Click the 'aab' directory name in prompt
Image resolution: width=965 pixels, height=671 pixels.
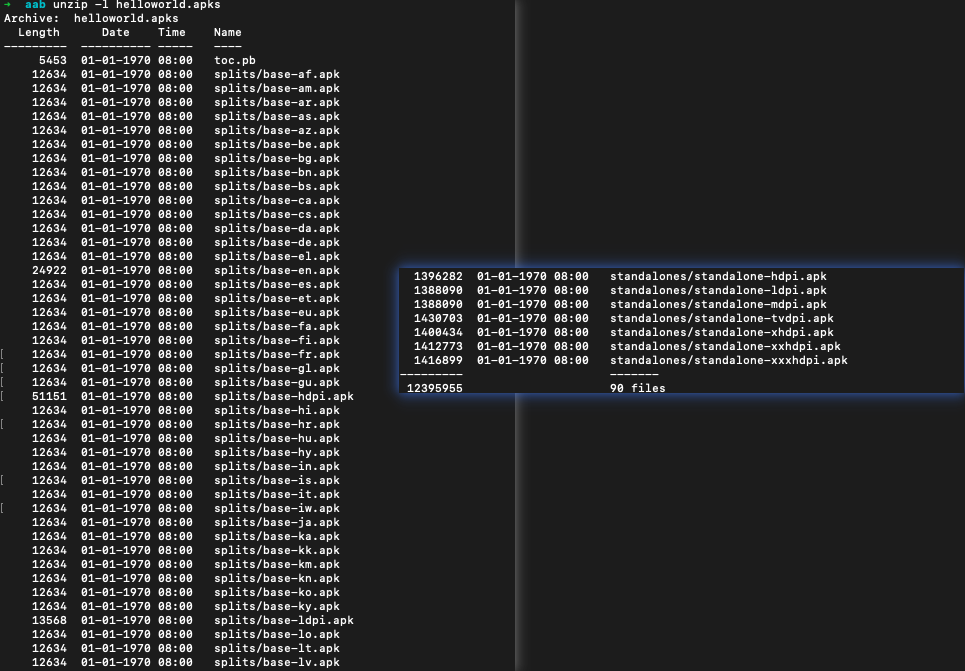tap(35, 5)
